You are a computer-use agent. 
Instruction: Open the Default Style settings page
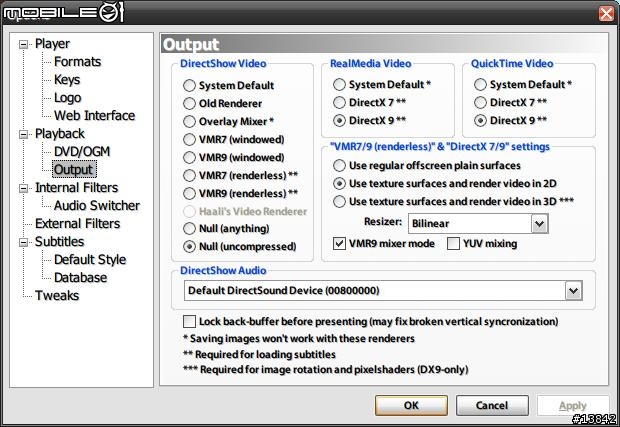click(90, 259)
